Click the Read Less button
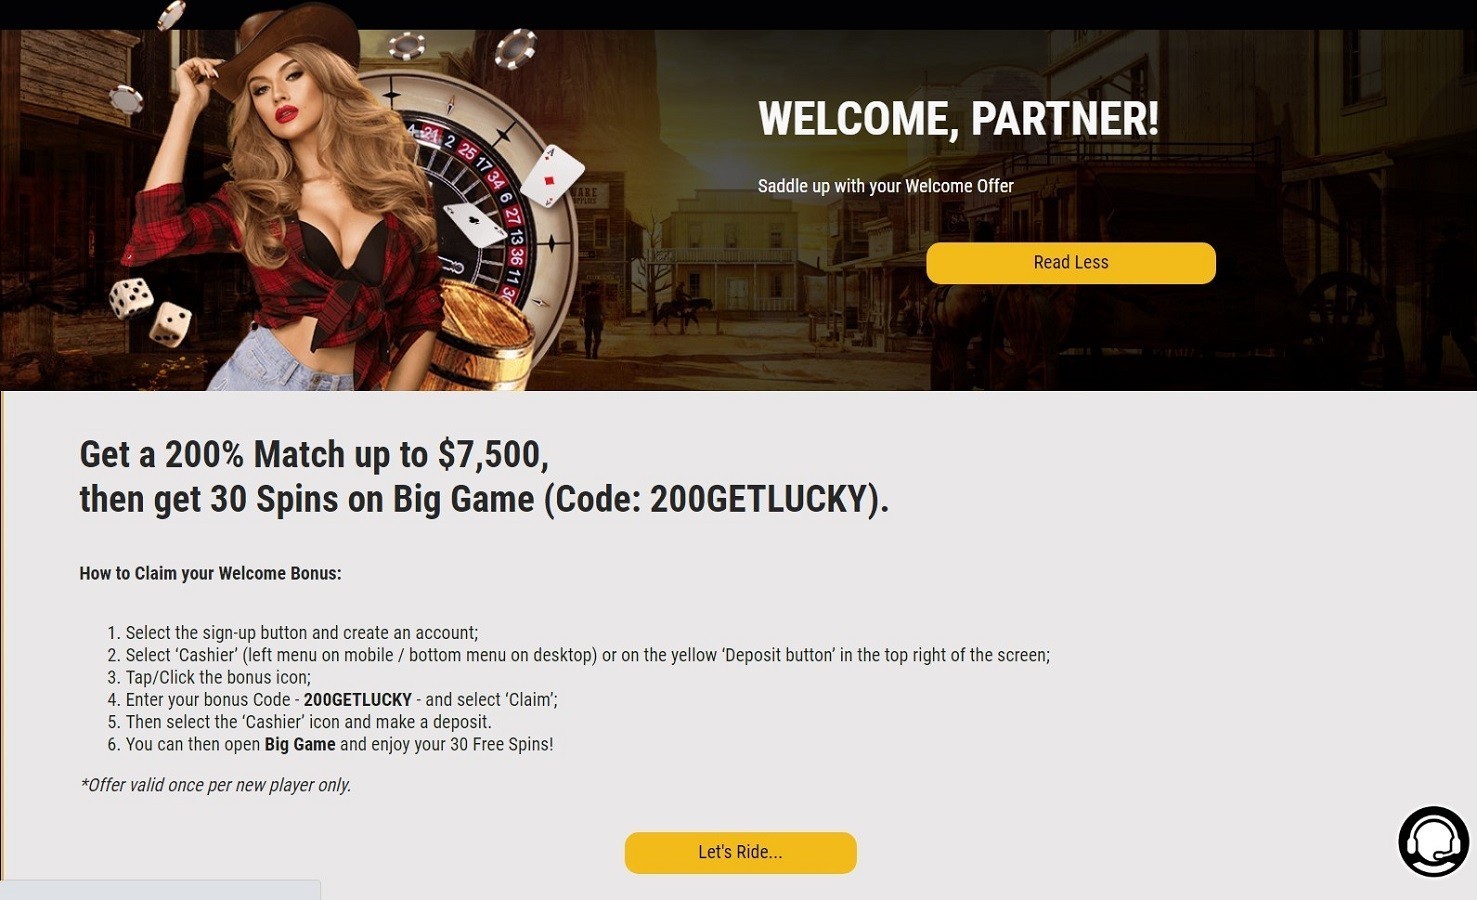The height and width of the screenshot is (900, 1477). pos(1071,263)
